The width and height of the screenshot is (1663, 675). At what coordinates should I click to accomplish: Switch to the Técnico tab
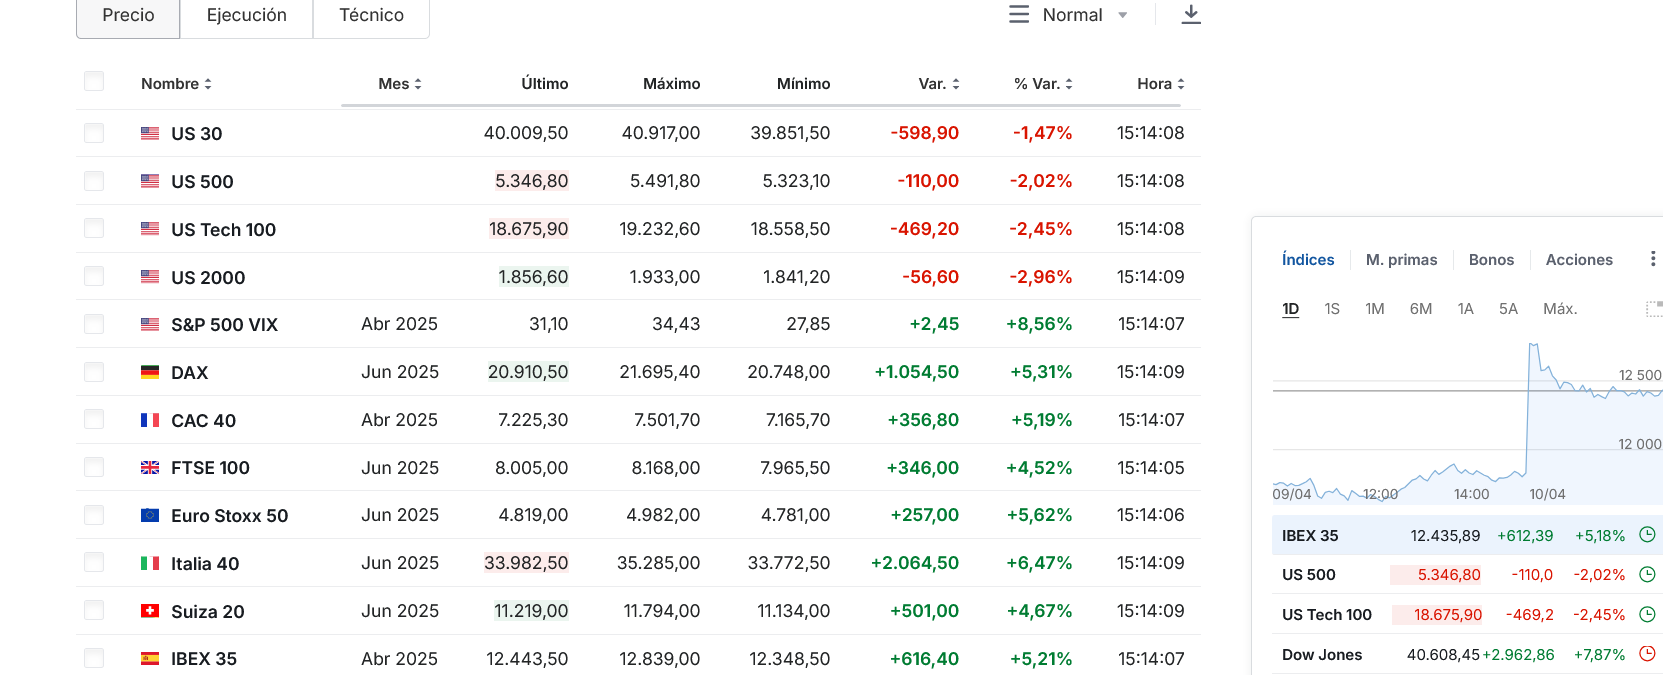click(x=371, y=15)
